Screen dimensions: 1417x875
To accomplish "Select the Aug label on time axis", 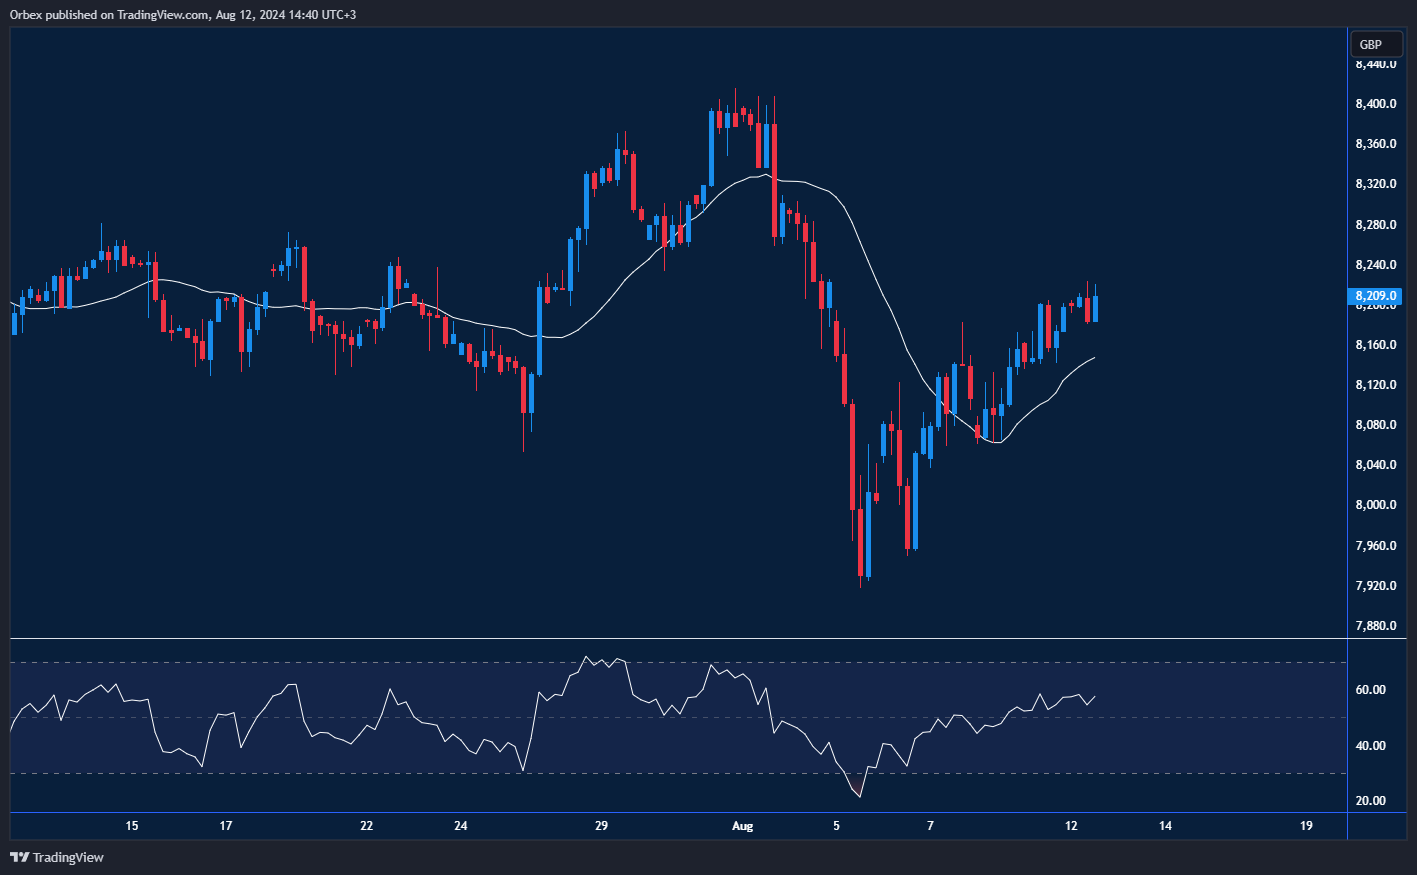I will coord(742,826).
